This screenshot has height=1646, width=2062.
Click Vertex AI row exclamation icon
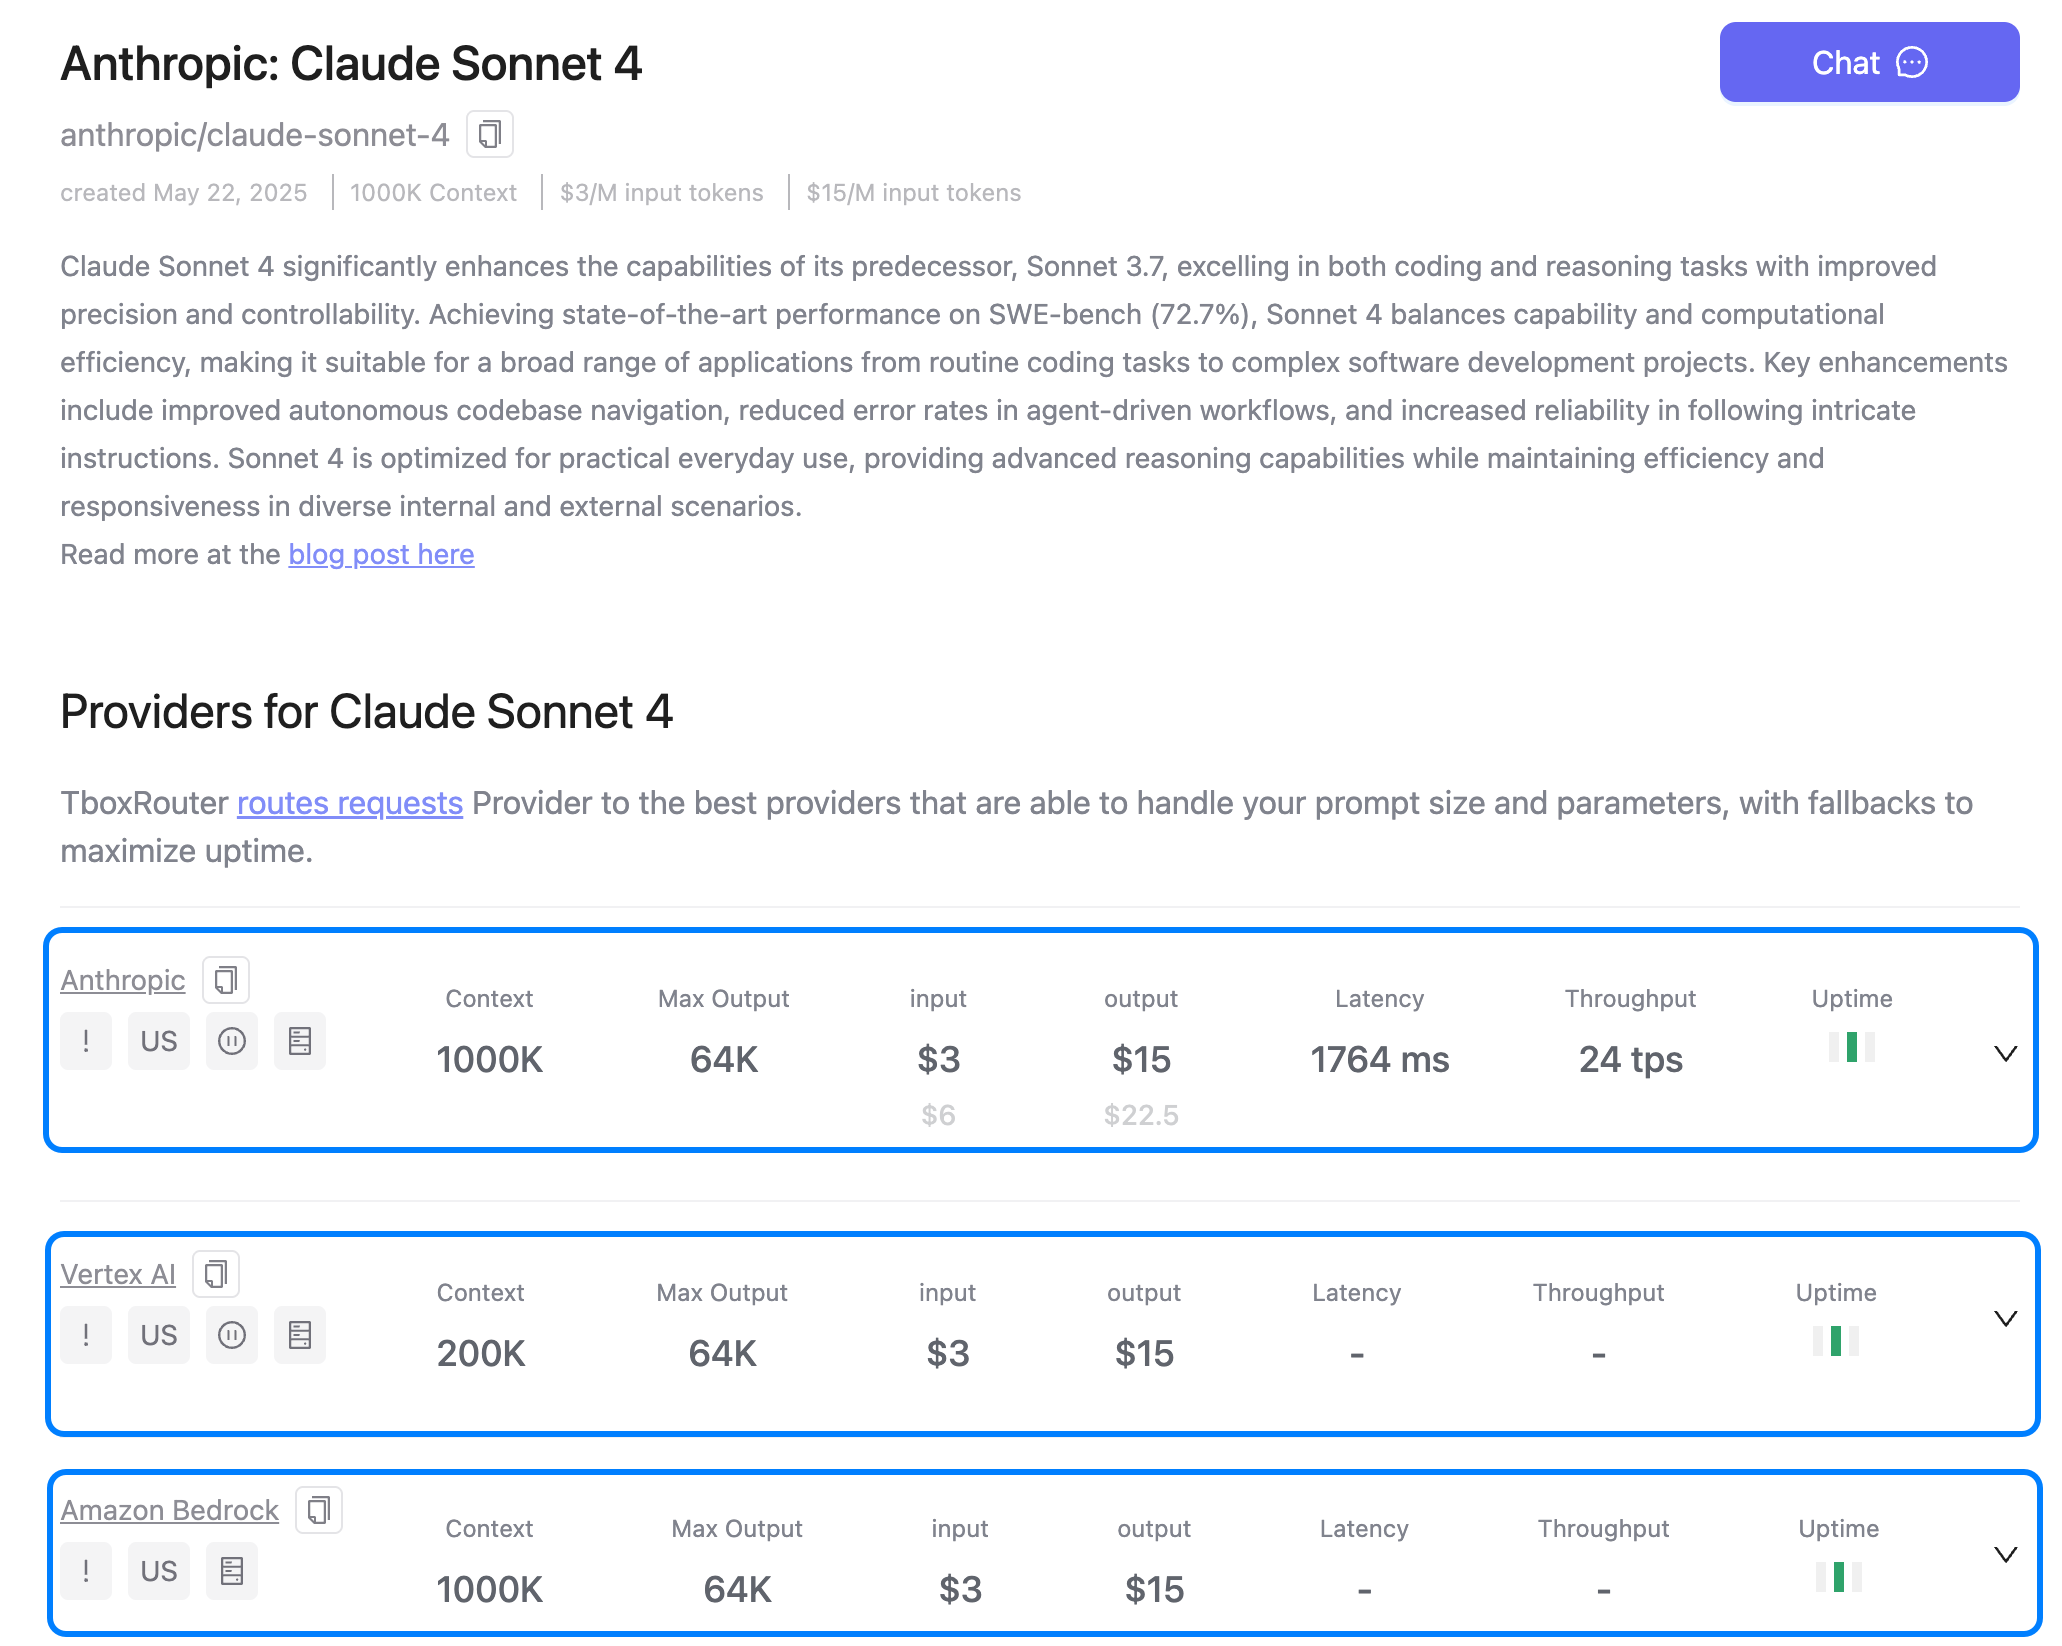point(86,1335)
